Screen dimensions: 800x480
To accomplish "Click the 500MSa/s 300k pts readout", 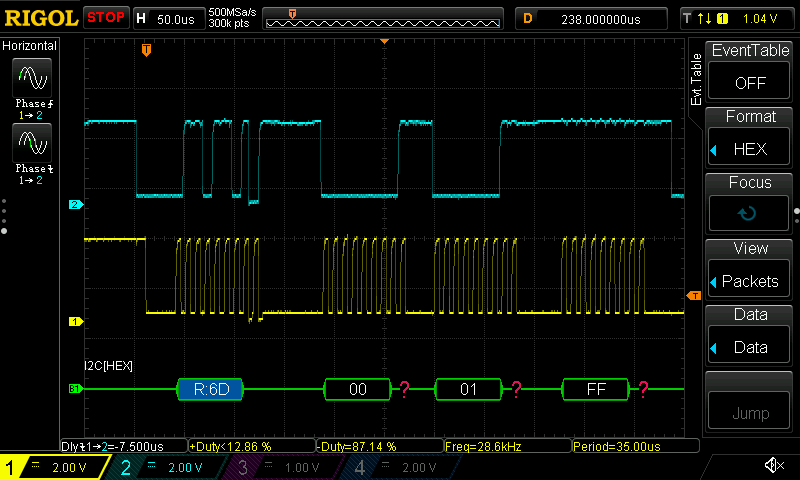I will (233, 18).
